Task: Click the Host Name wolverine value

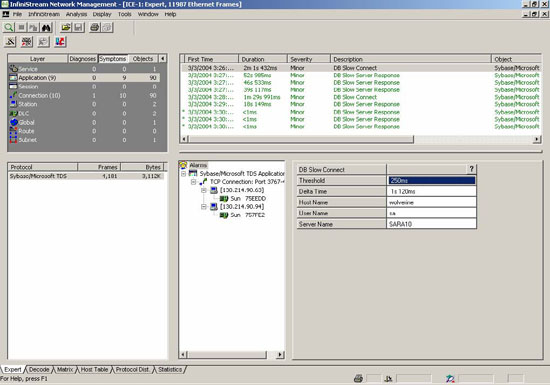Action: click(432, 202)
